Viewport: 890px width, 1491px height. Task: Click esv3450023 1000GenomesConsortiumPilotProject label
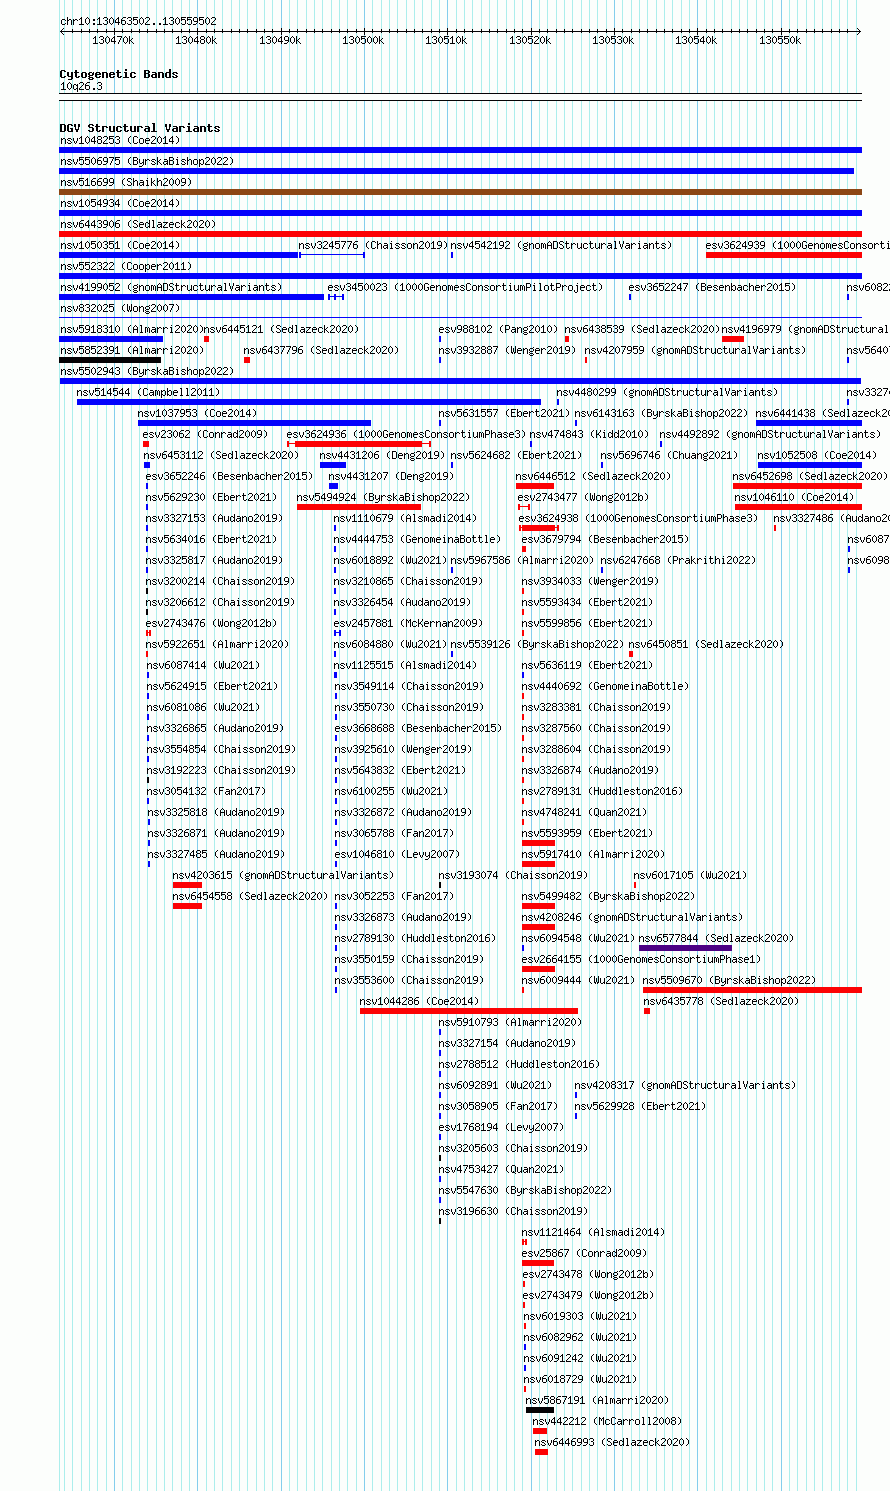[465, 288]
